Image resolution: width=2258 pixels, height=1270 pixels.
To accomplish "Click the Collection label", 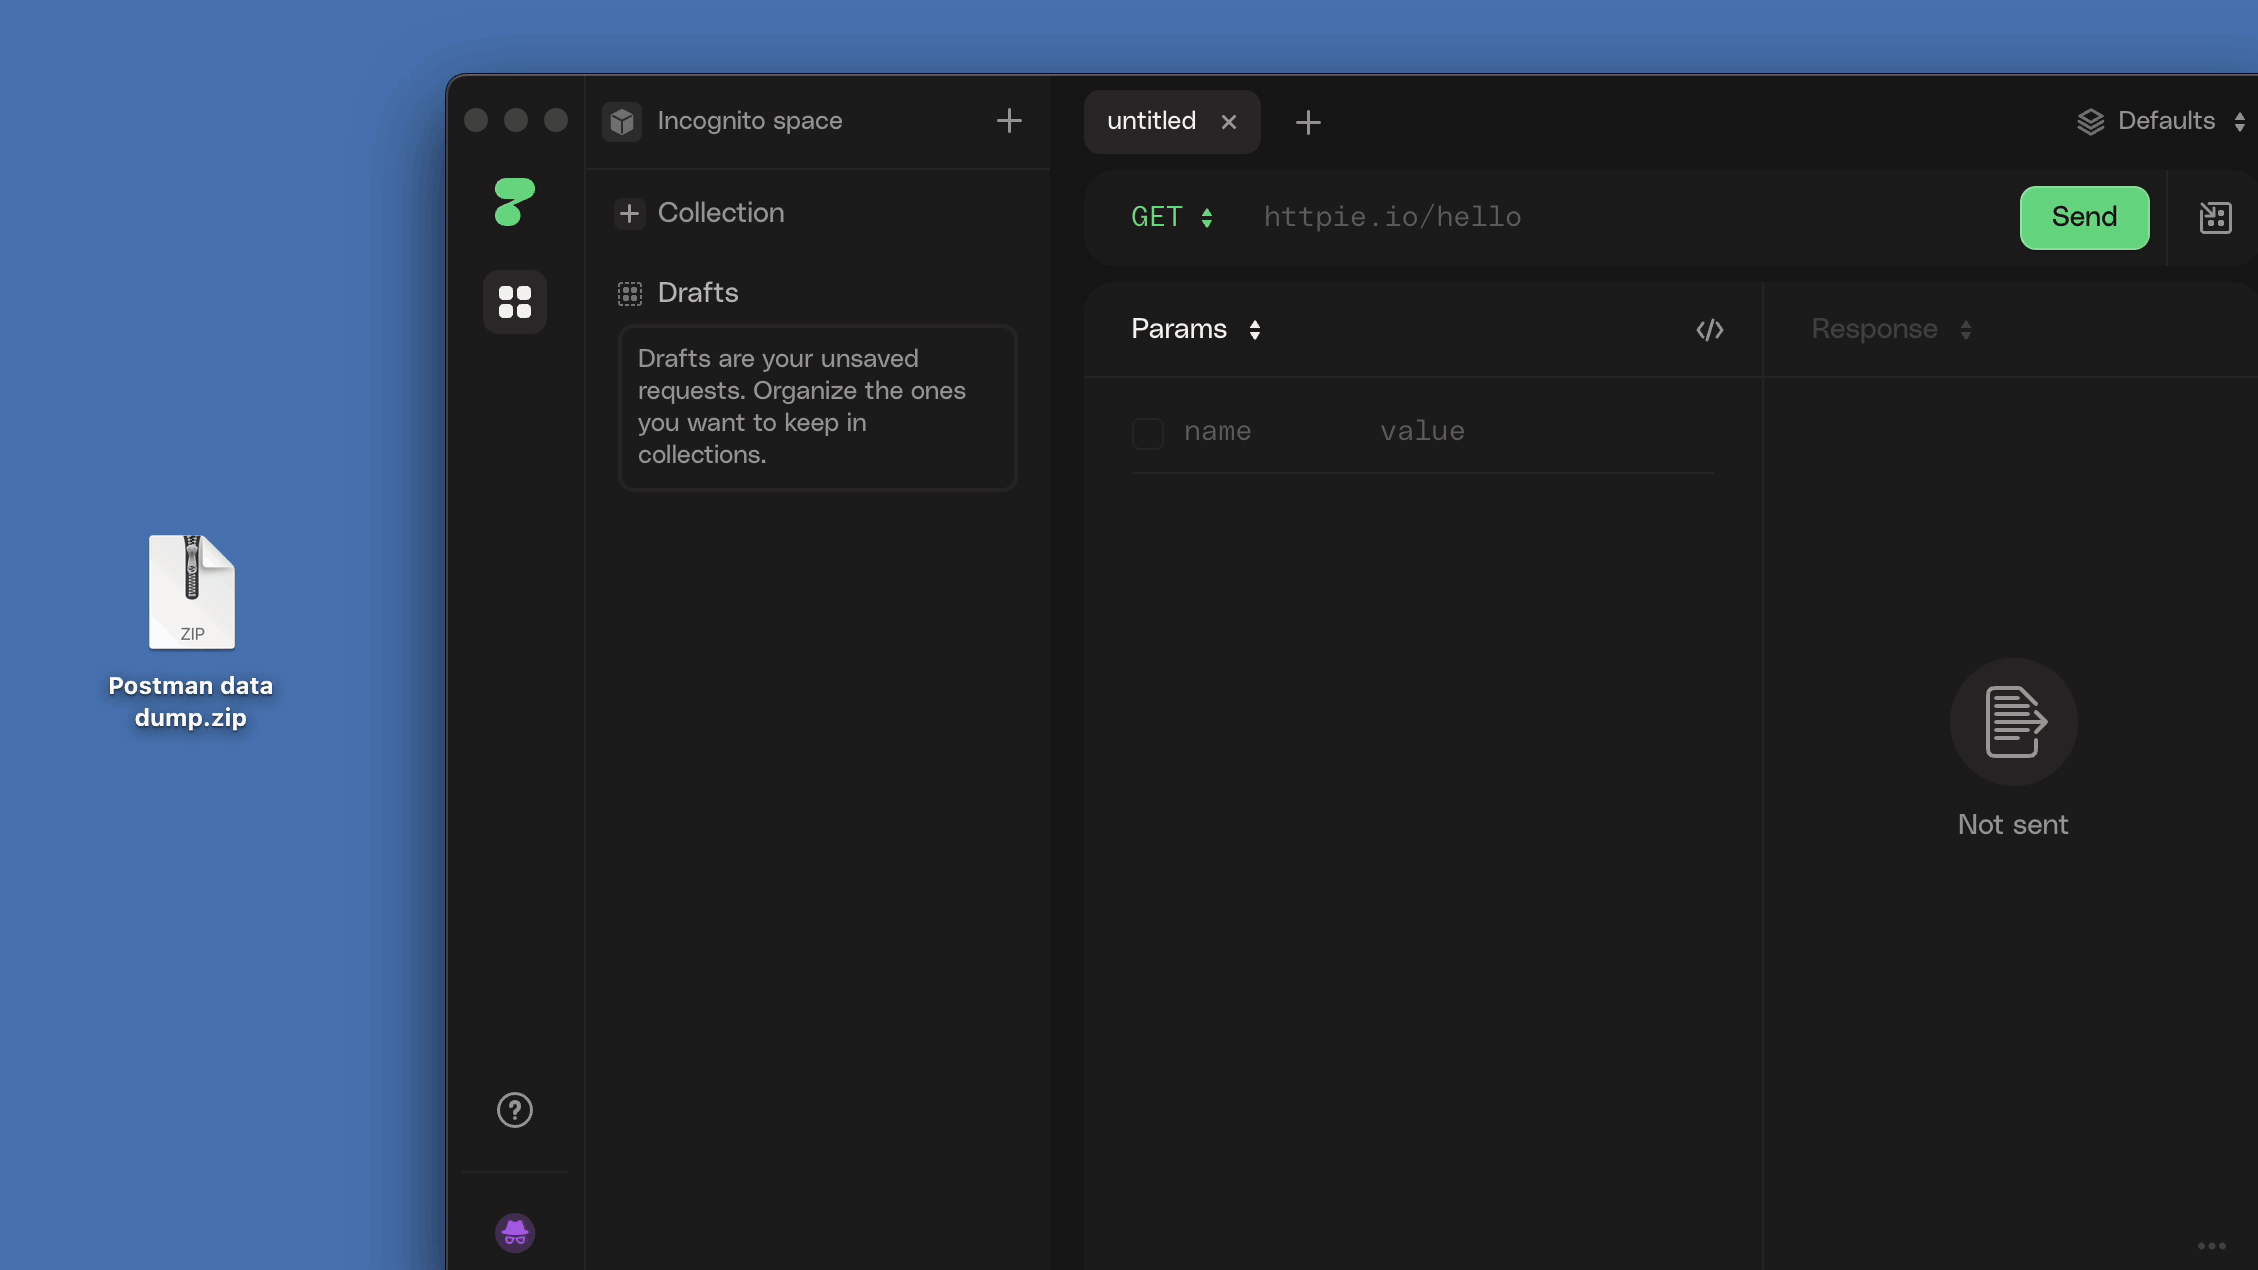I will tap(721, 213).
